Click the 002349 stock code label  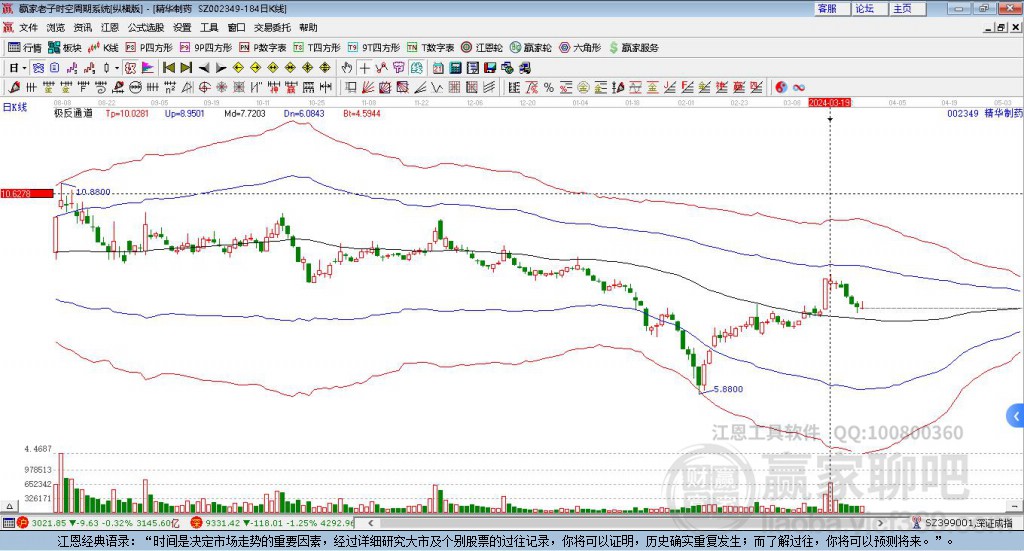pos(963,113)
